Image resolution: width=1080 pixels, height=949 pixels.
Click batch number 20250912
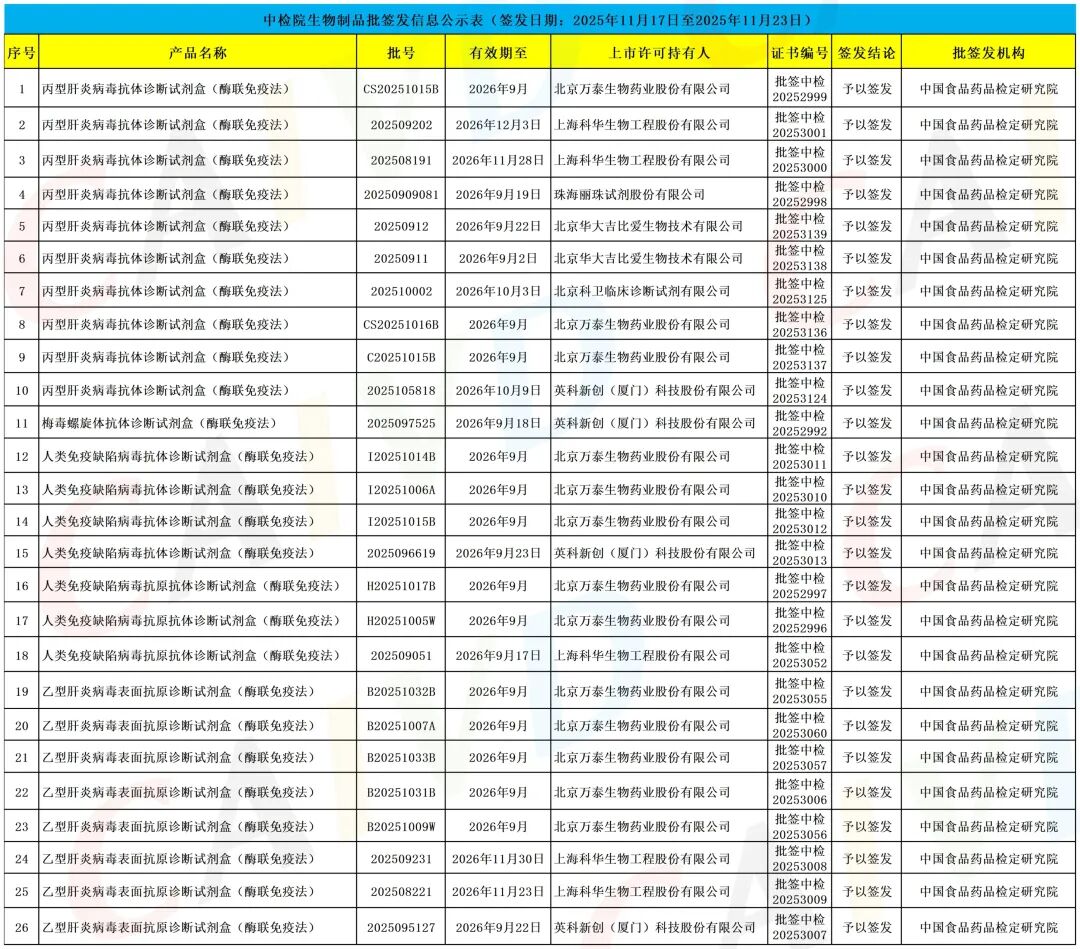click(x=401, y=226)
